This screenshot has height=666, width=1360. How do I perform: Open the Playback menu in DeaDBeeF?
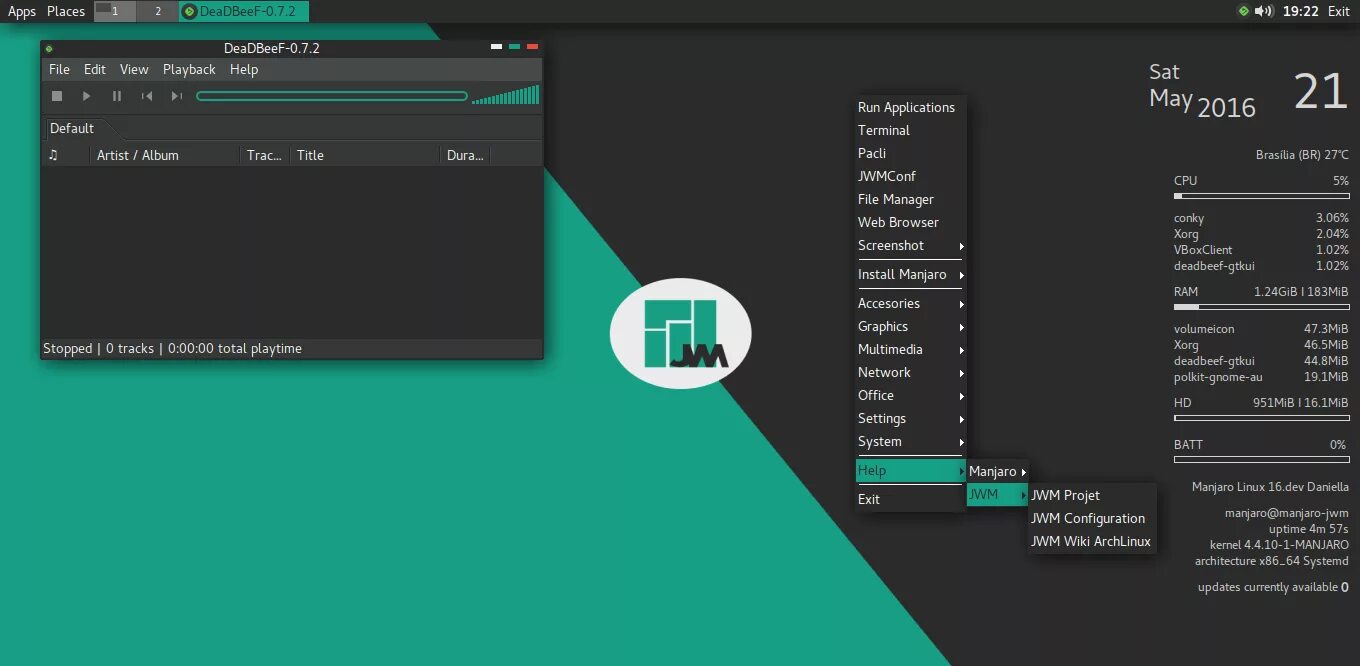[189, 69]
